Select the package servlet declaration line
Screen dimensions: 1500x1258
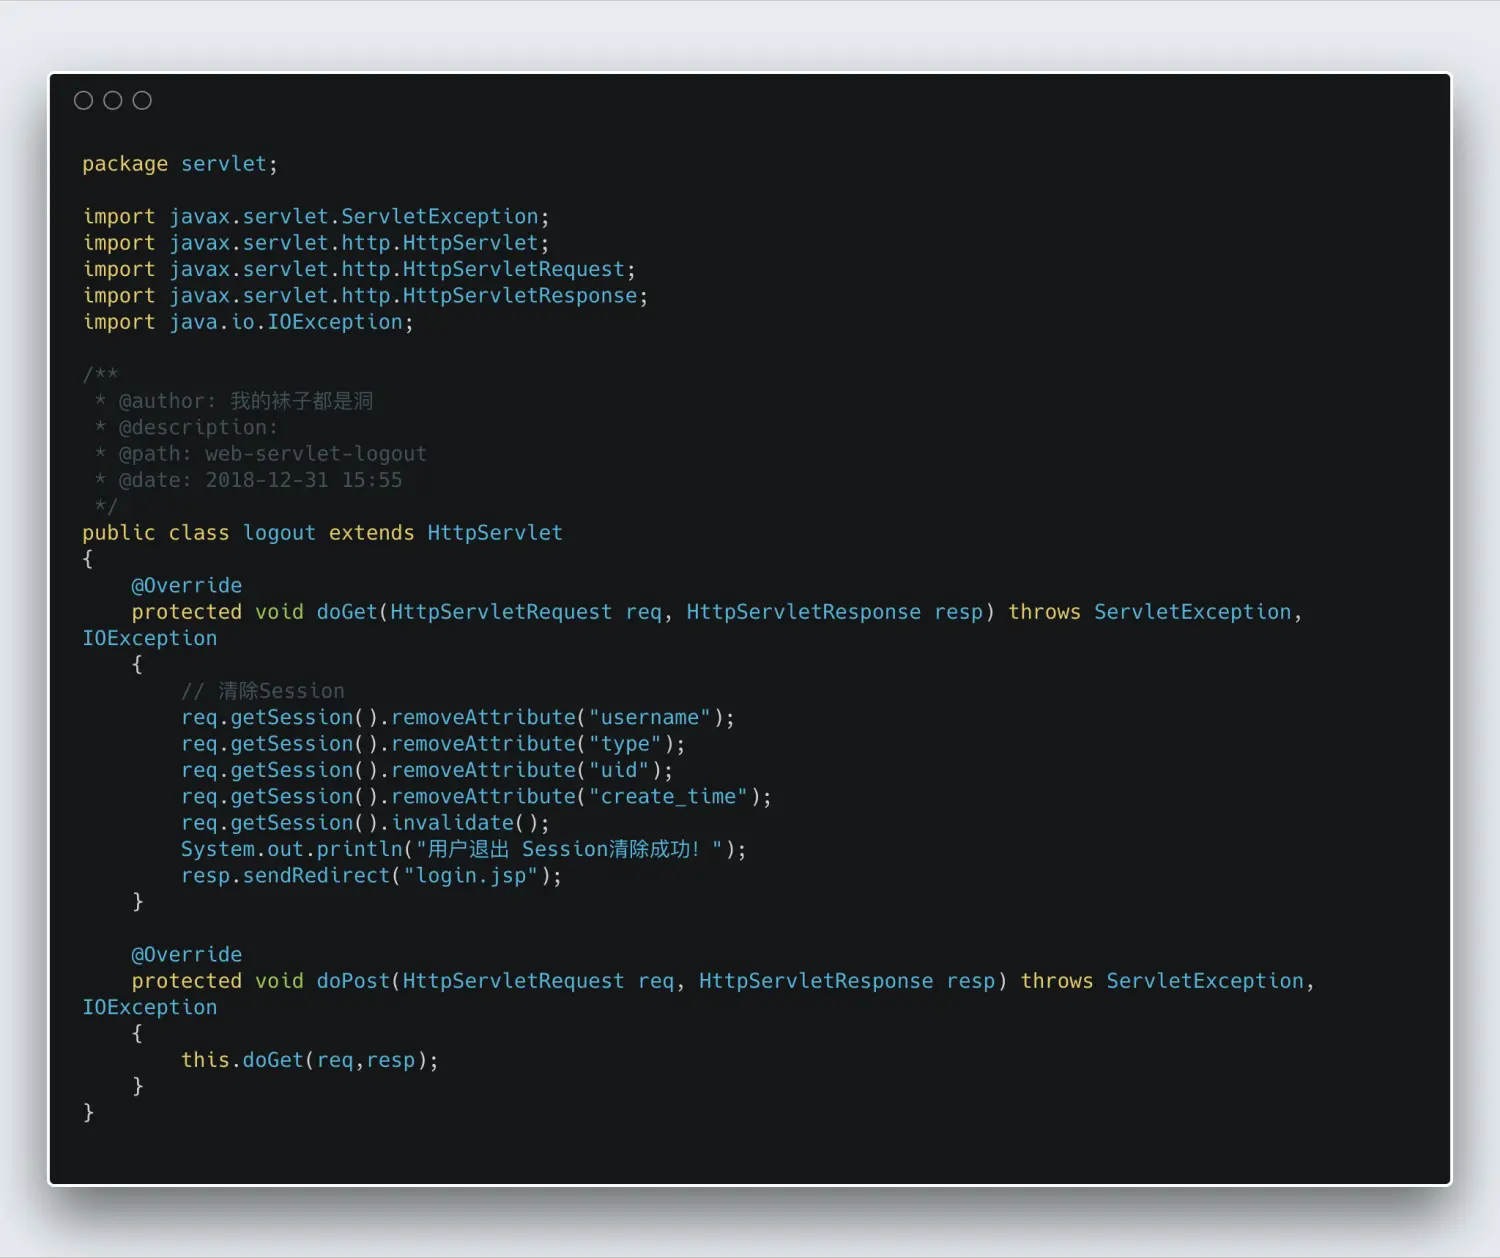(178, 163)
